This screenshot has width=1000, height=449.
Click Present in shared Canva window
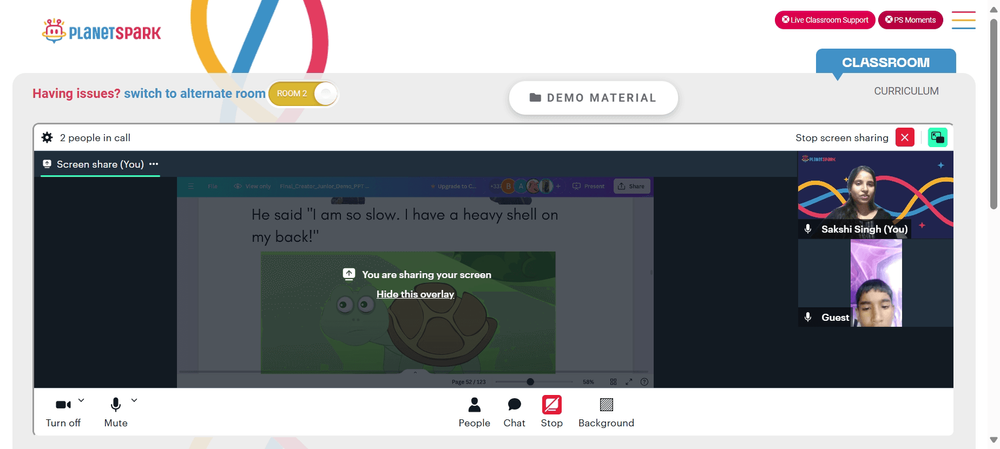(588, 186)
